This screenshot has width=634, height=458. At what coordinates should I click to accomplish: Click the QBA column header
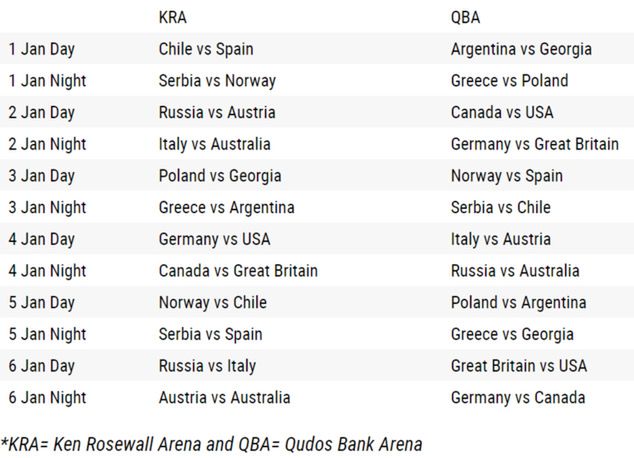click(466, 17)
